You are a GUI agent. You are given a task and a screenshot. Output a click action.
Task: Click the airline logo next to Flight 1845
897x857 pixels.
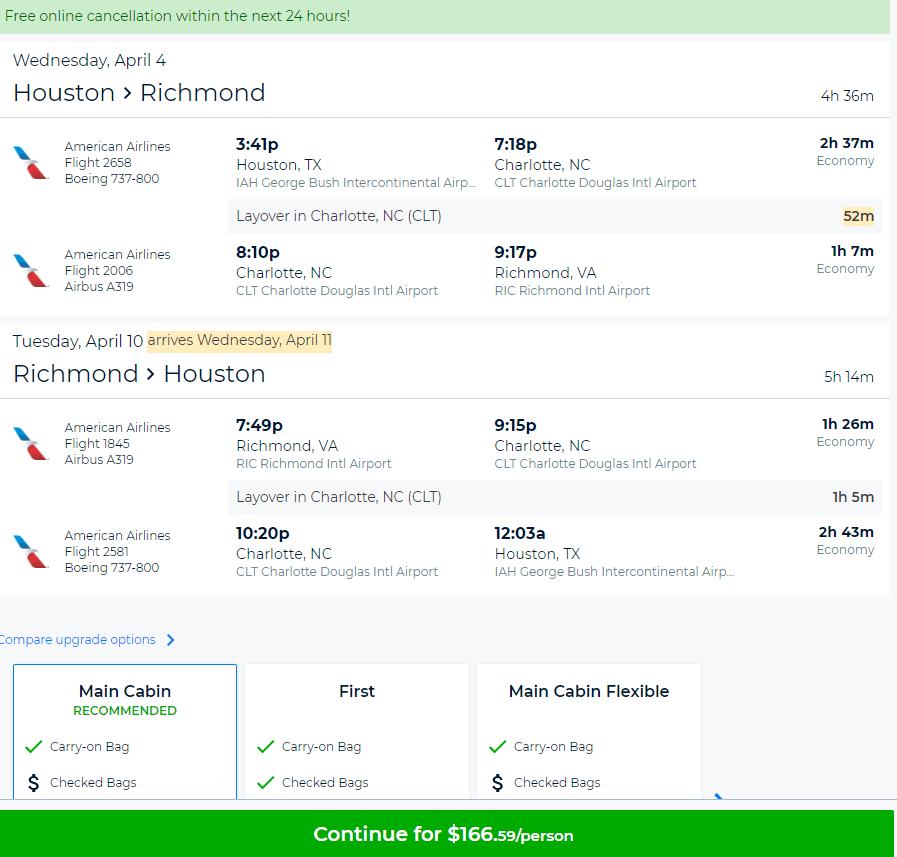point(30,443)
